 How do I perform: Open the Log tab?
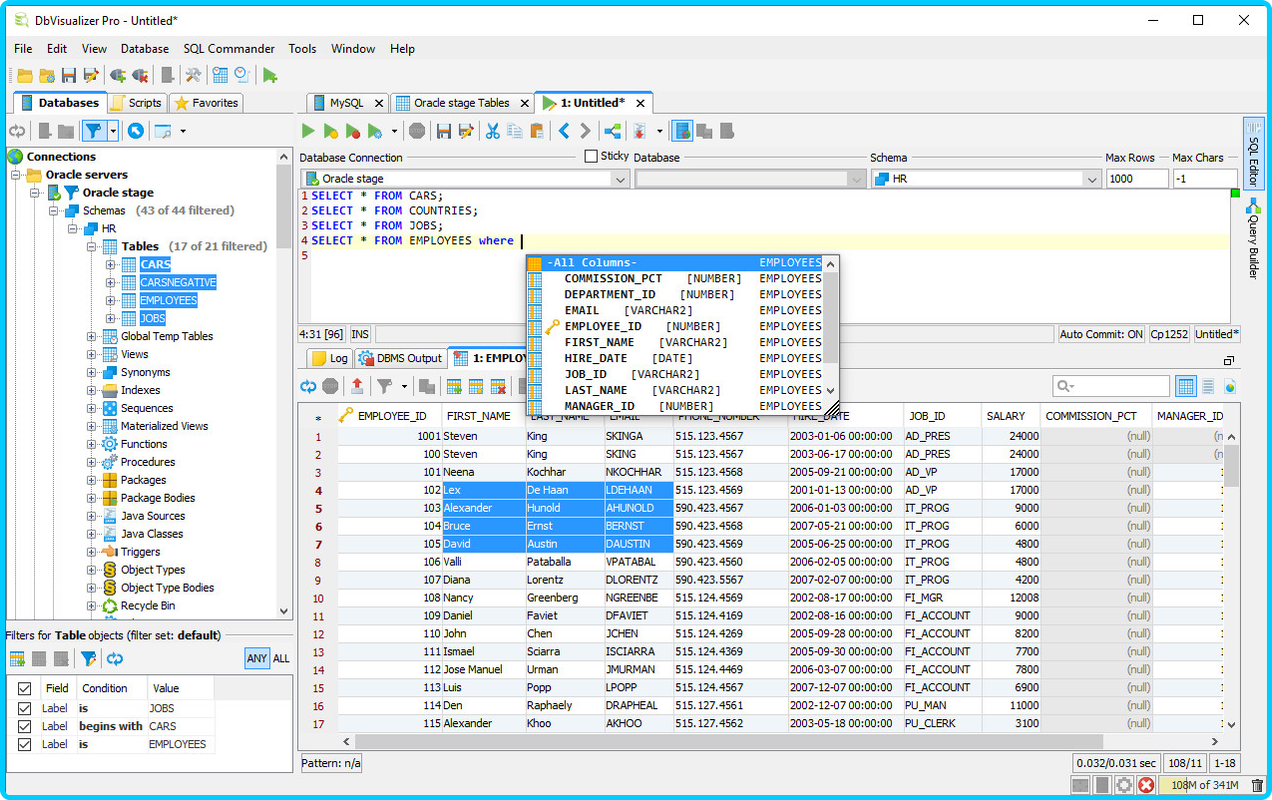pyautogui.click(x=329, y=358)
